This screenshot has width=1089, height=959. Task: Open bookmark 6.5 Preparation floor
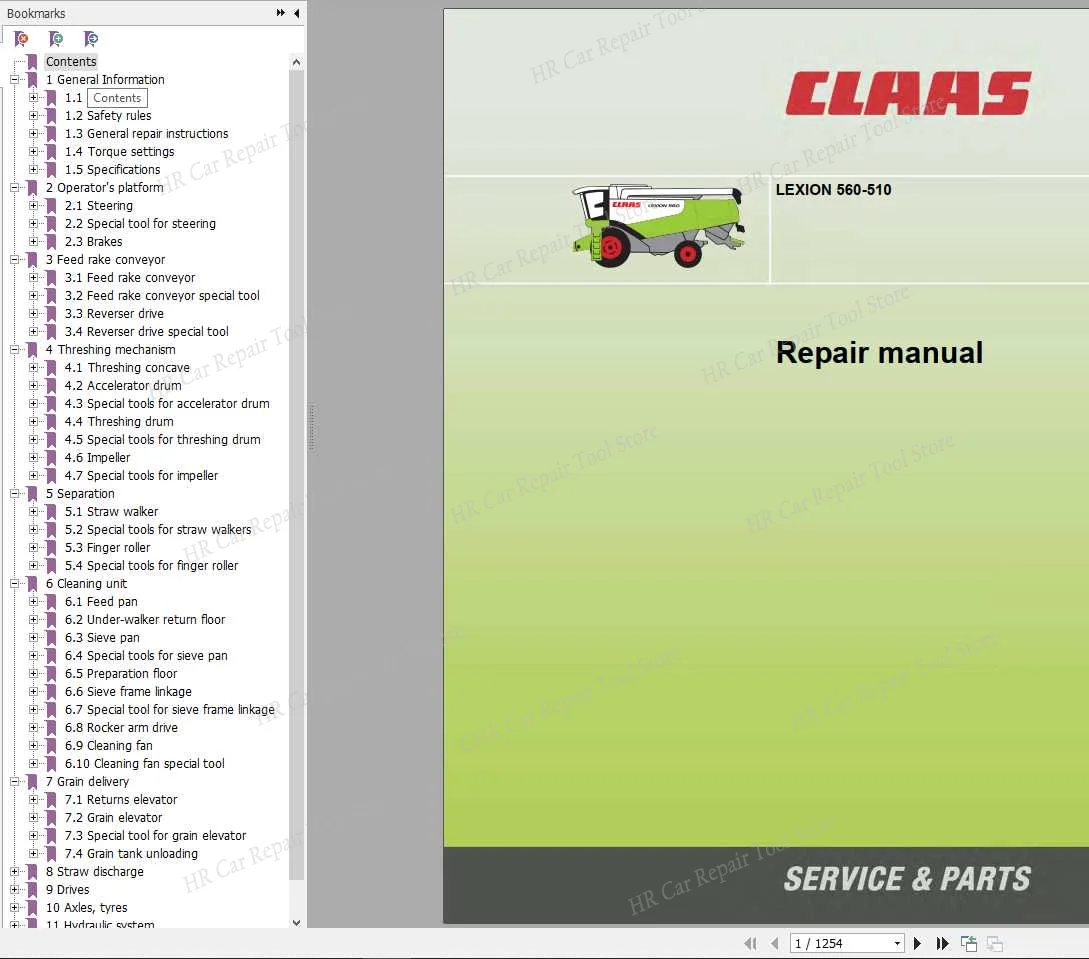tap(120, 674)
